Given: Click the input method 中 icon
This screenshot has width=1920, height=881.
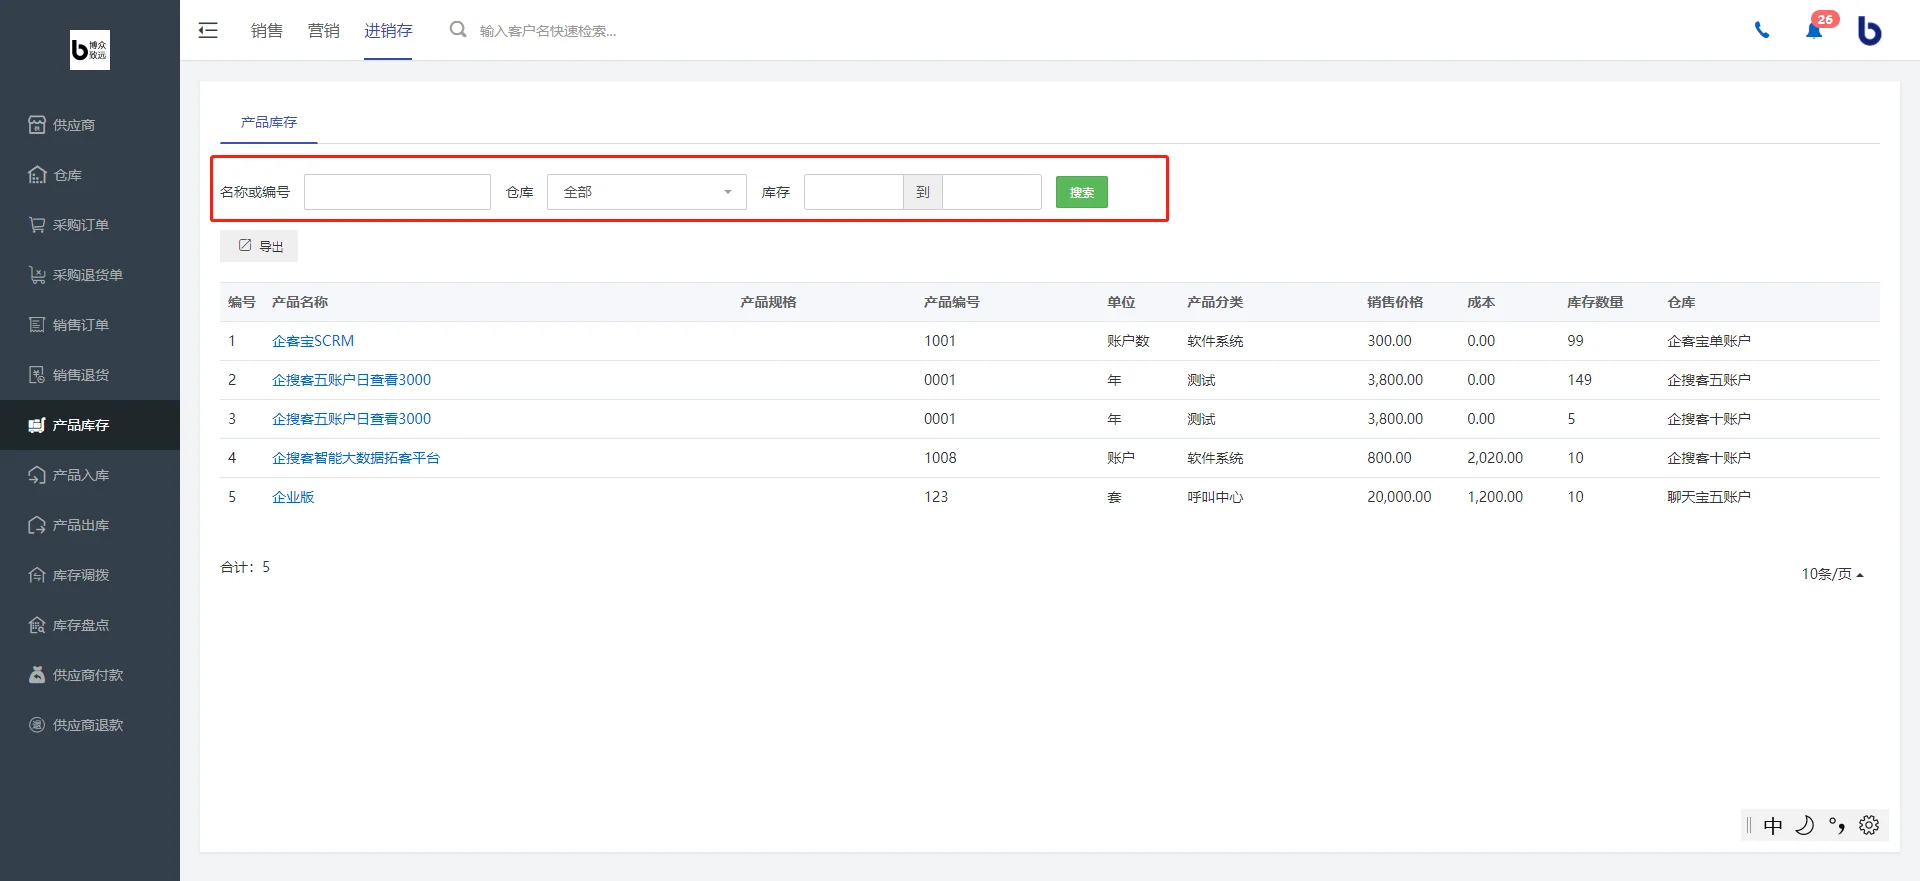Looking at the screenshot, I should click(x=1773, y=826).
